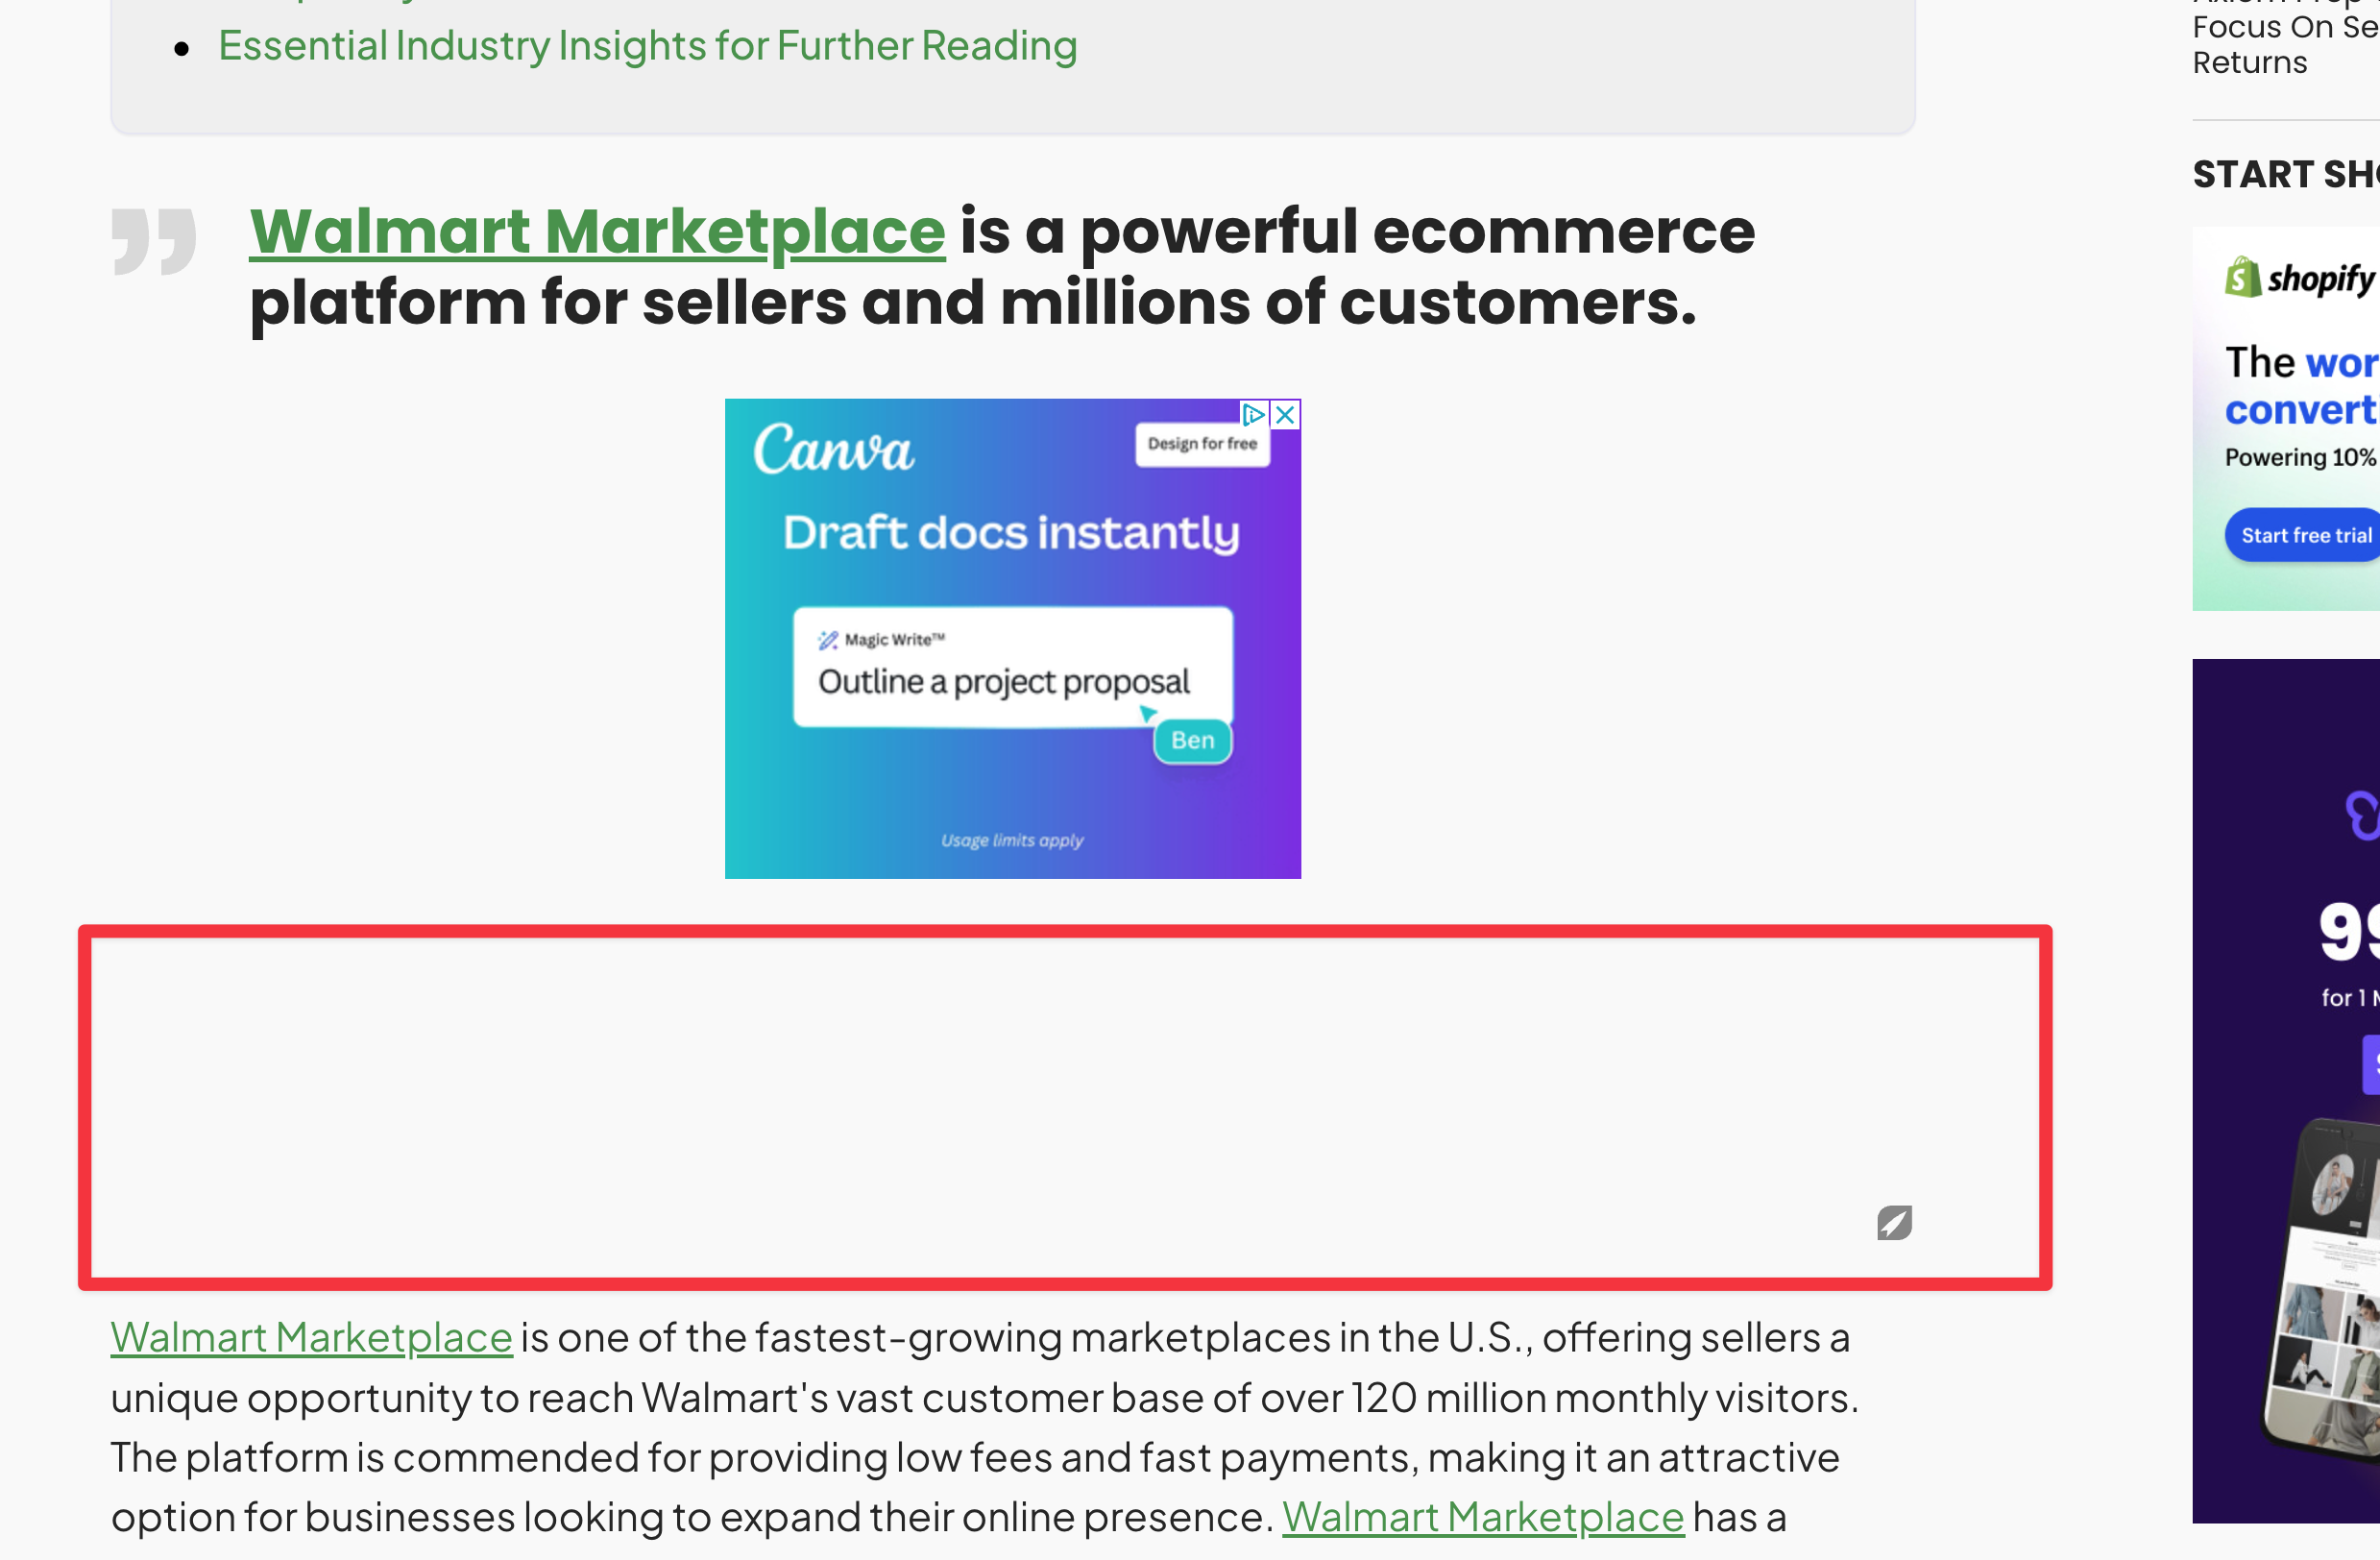Click the teal "Ben" tag in the ad
The height and width of the screenshot is (1560, 2380).
click(x=1192, y=741)
